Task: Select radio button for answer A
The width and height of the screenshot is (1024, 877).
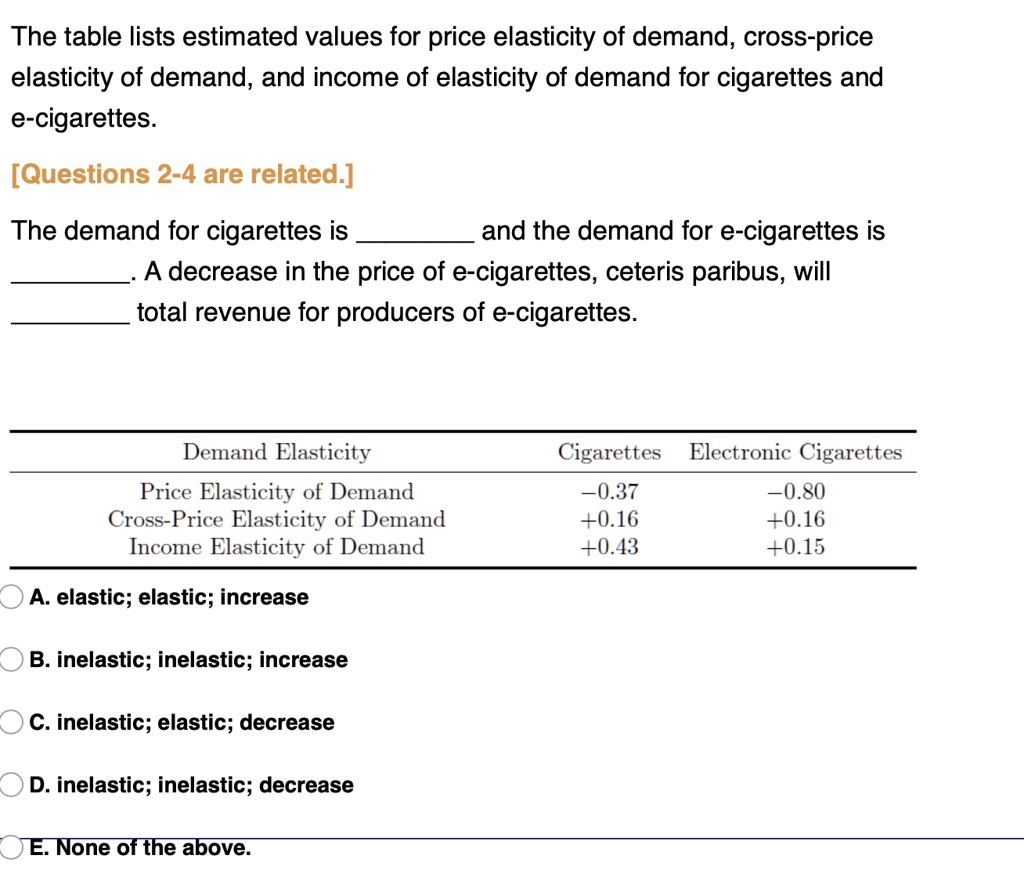Action: point(11,596)
